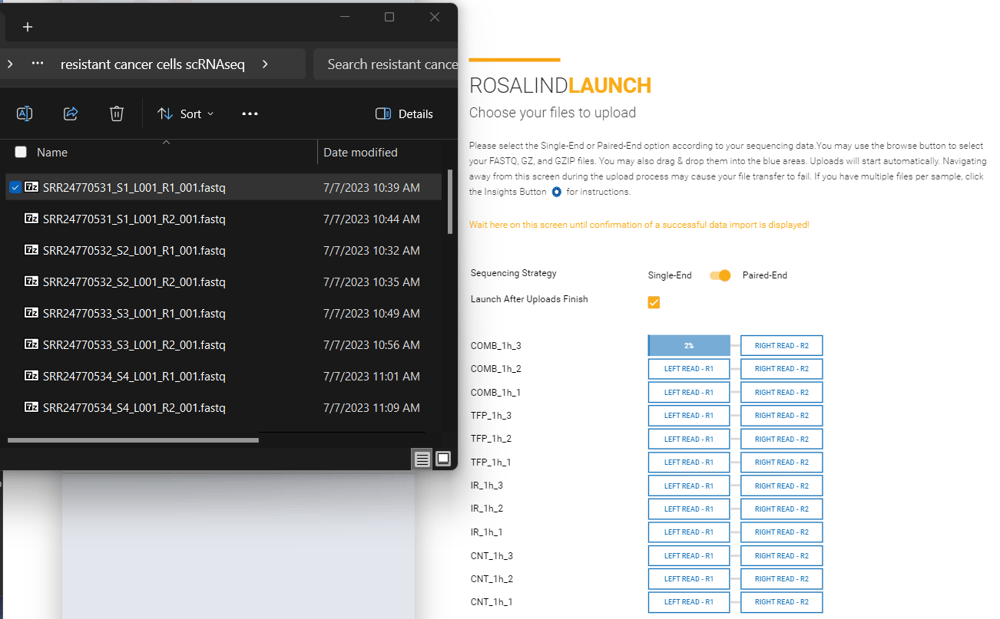Click RIGHT READ - R2 for TFP_1h_1
Image resolution: width=1000 pixels, height=619 pixels.
tap(781, 462)
